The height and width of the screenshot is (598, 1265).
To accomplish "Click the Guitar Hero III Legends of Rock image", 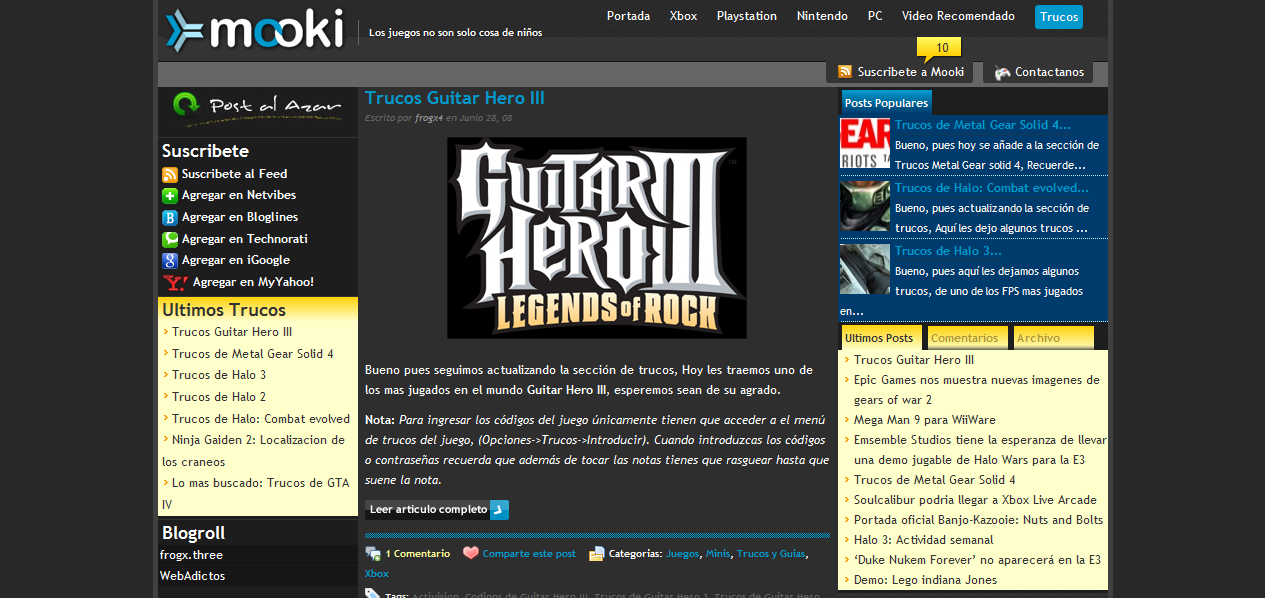I will tap(597, 238).
